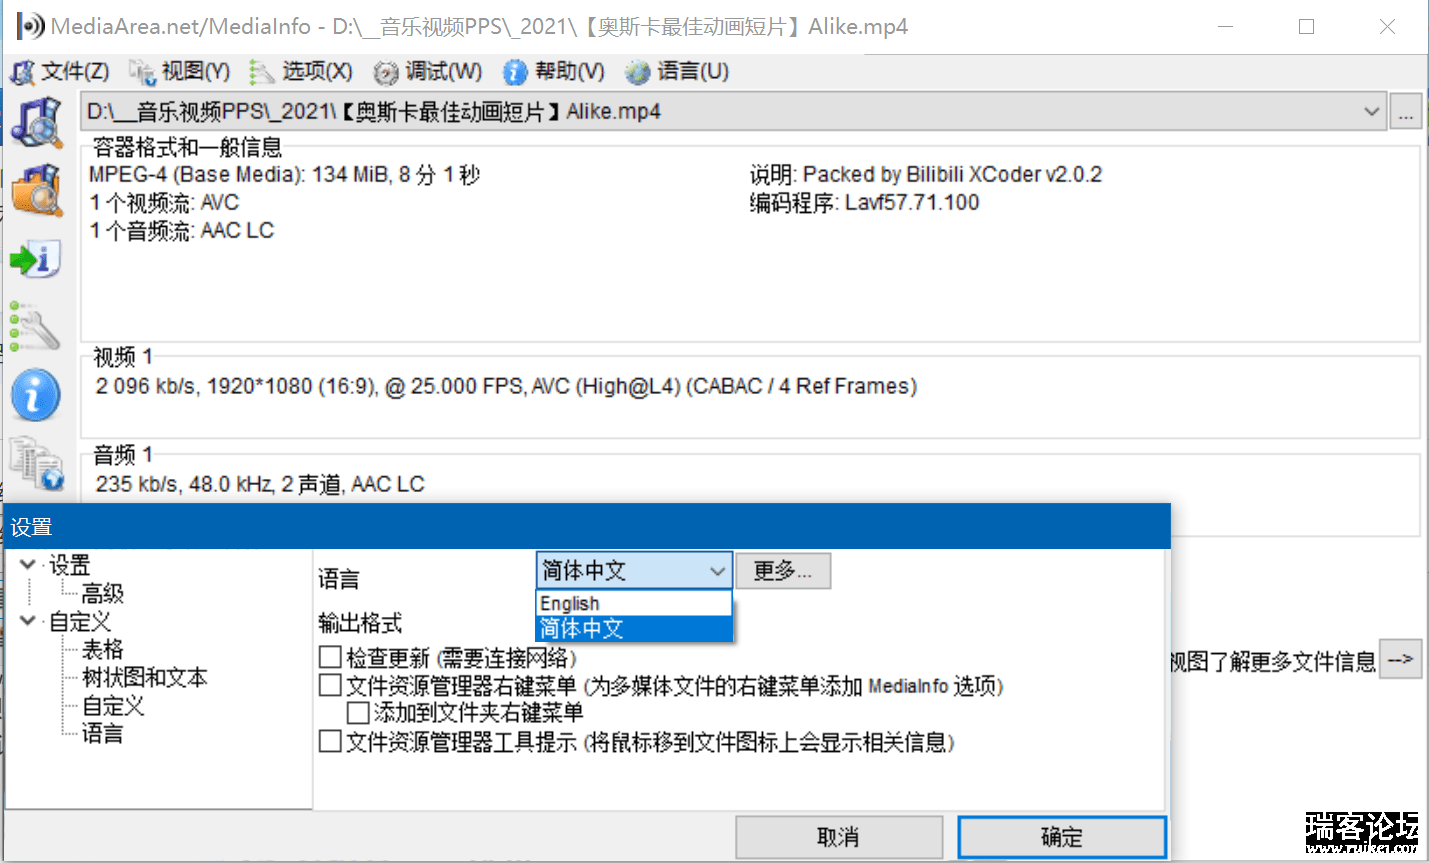Screen dimensions: 1429x863
Task: Open the file path dropdown
Action: 1372,112
